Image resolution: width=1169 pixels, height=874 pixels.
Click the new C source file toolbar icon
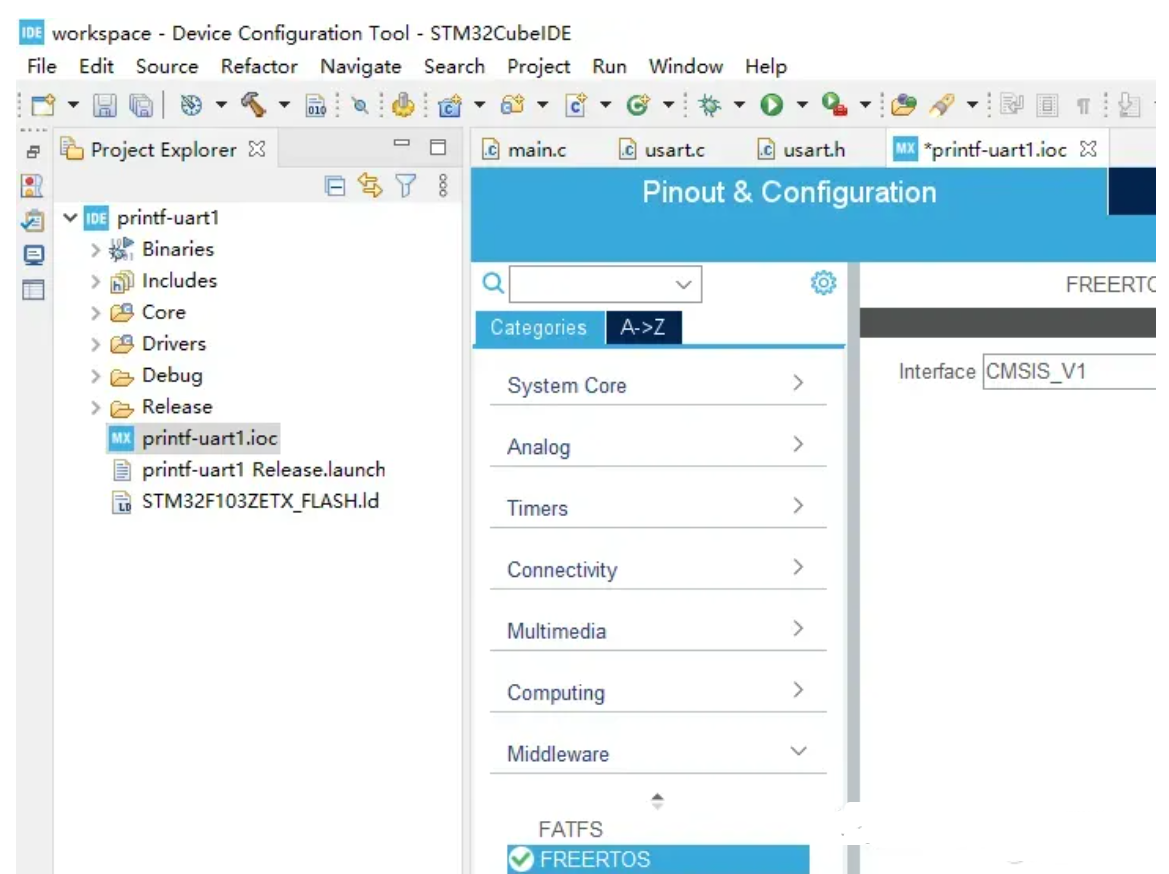click(x=576, y=105)
